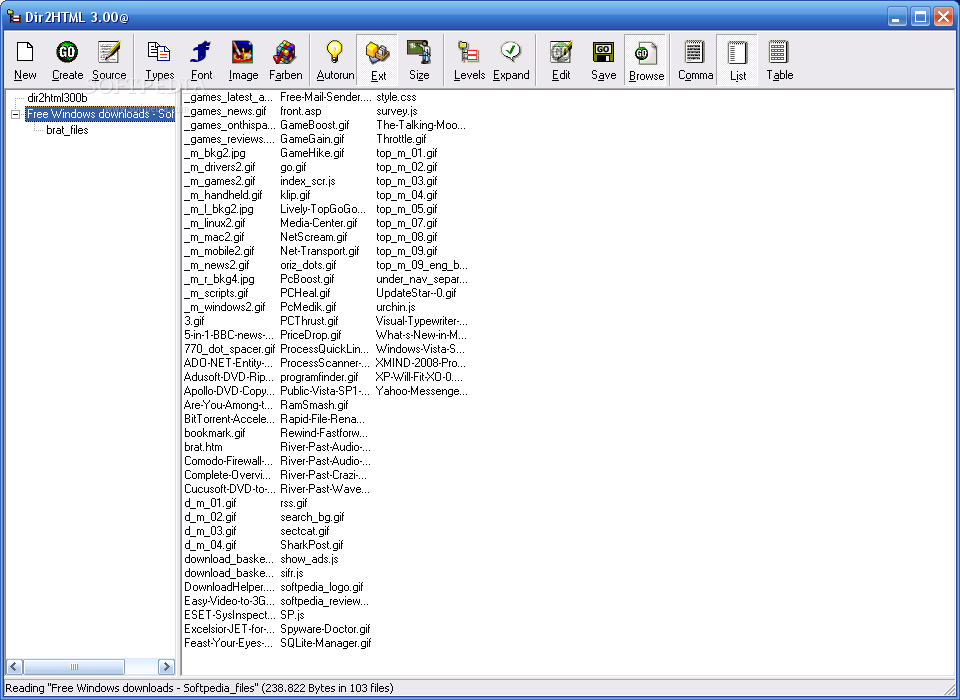Select file 3.gif
Screen dimensions: 960x700
click(195, 321)
